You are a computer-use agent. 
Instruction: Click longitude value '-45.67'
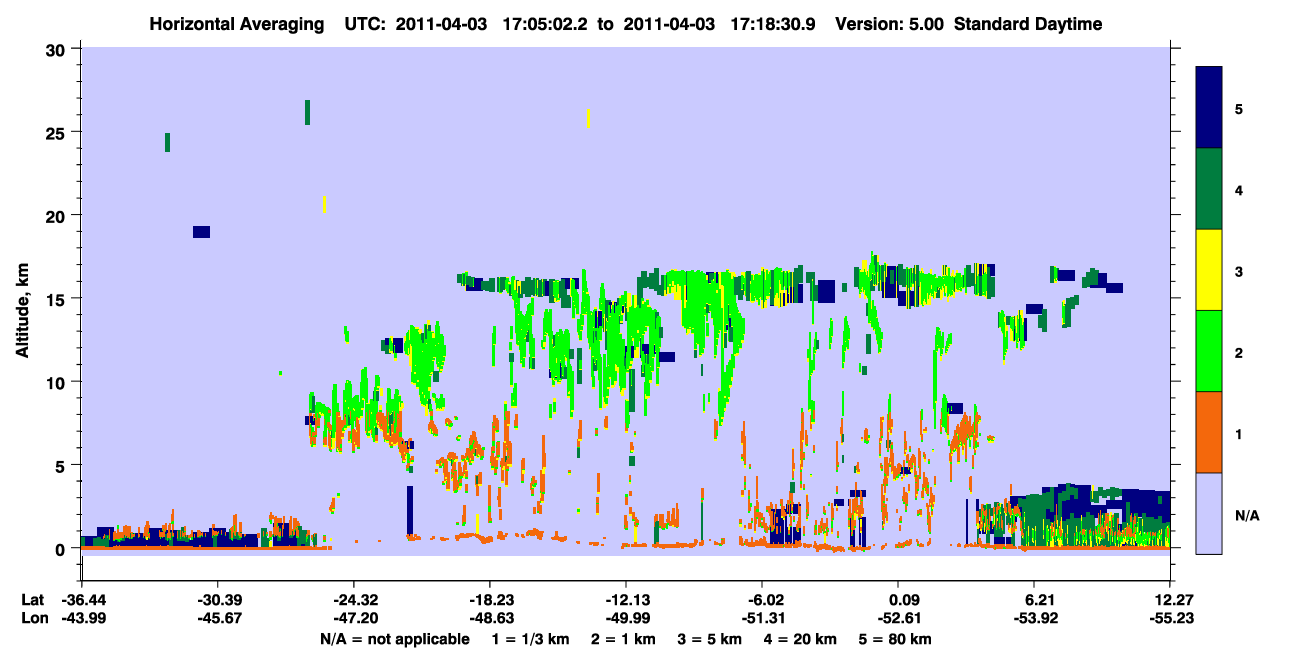[x=217, y=619]
